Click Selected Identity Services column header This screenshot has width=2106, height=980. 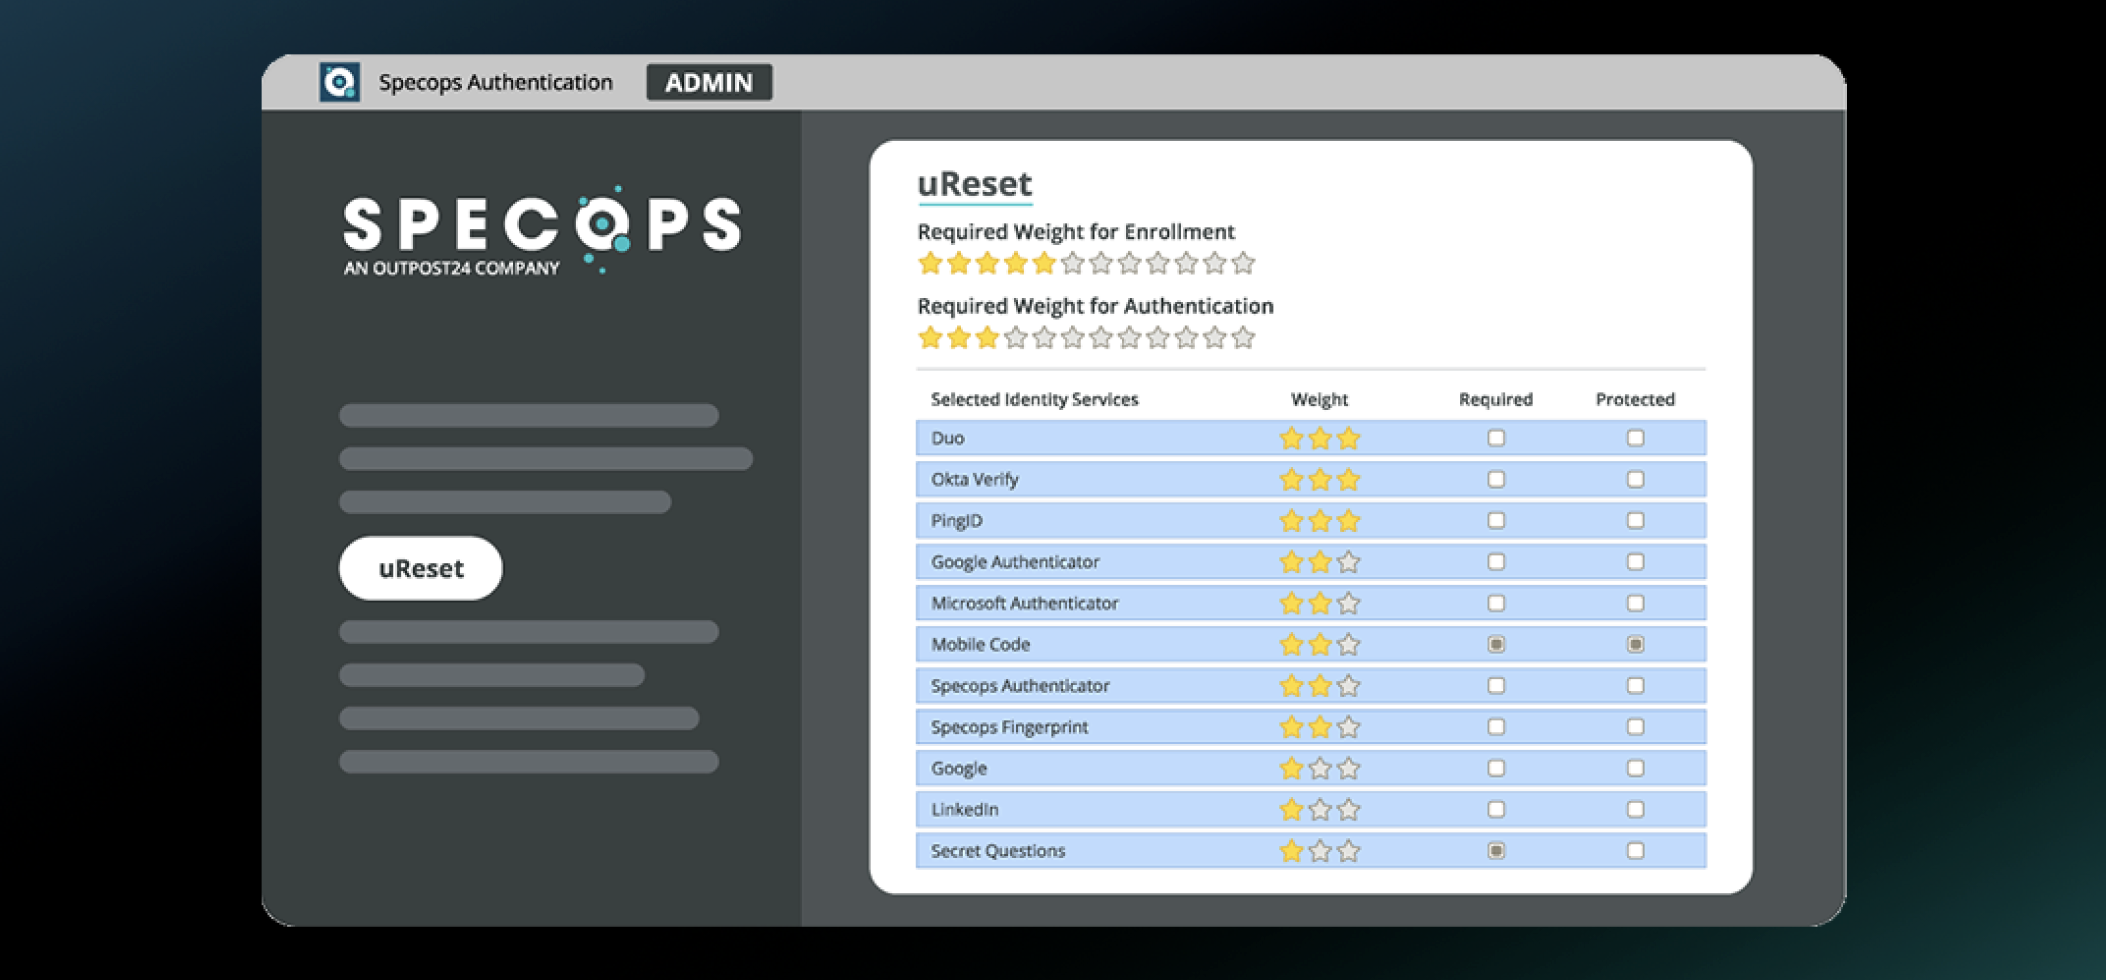(x=1034, y=399)
